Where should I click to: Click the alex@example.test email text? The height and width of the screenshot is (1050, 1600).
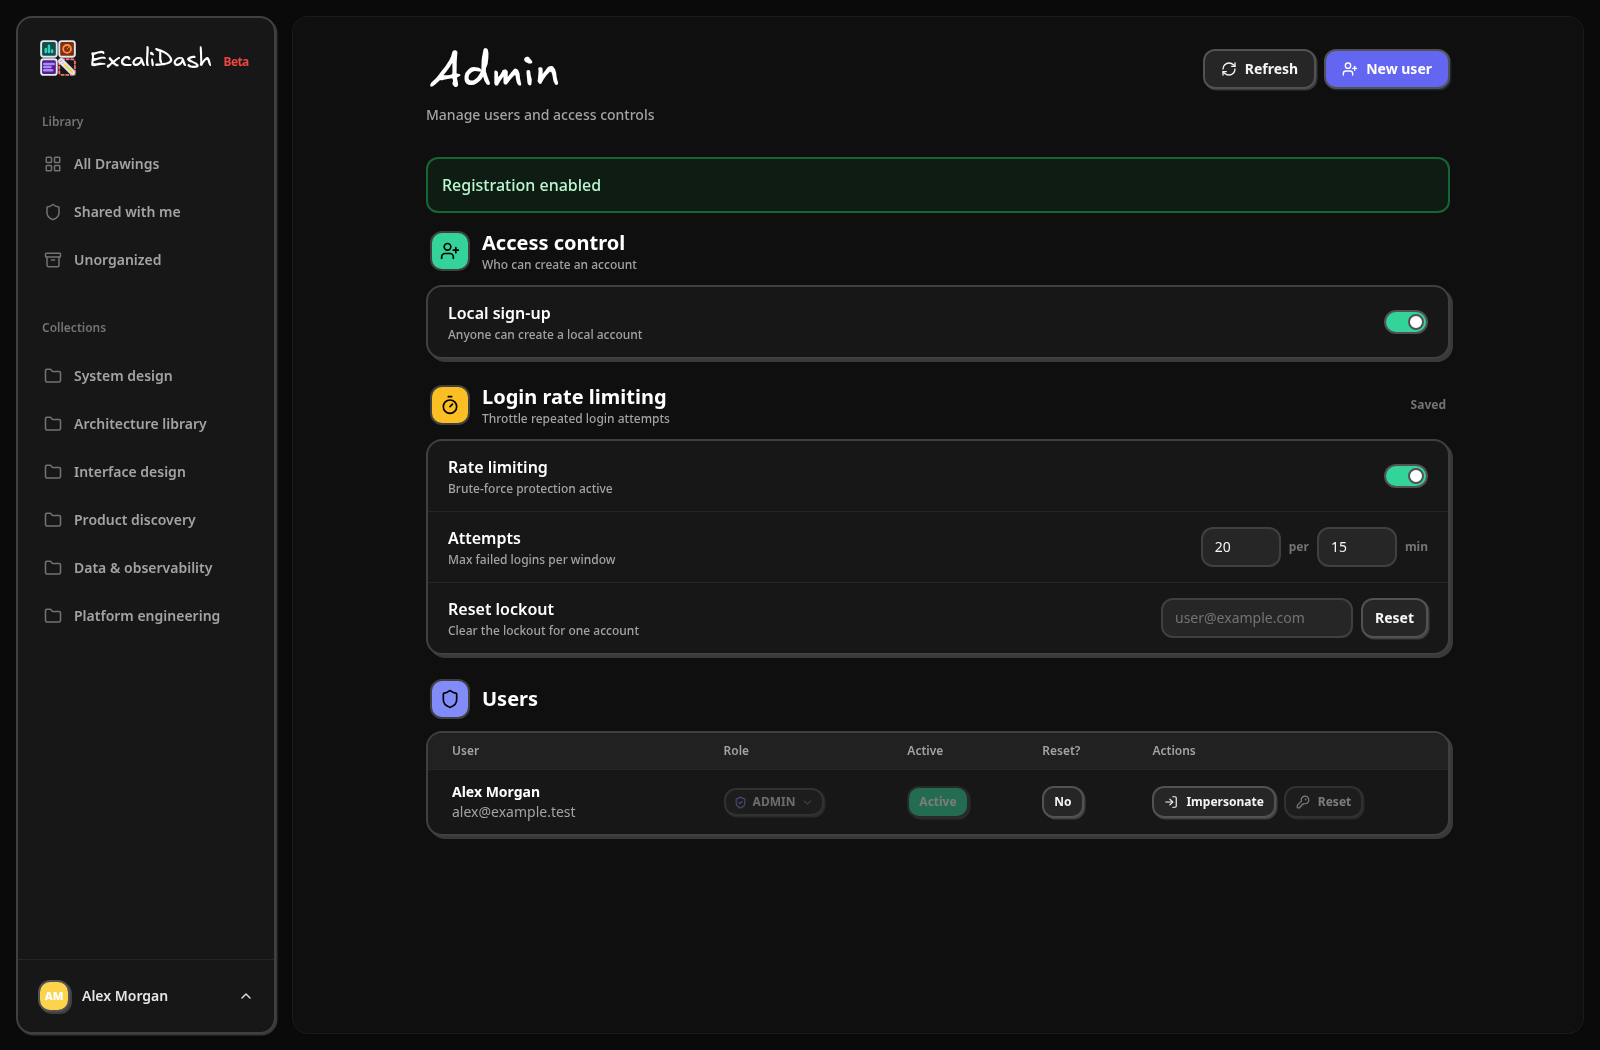coord(513,812)
